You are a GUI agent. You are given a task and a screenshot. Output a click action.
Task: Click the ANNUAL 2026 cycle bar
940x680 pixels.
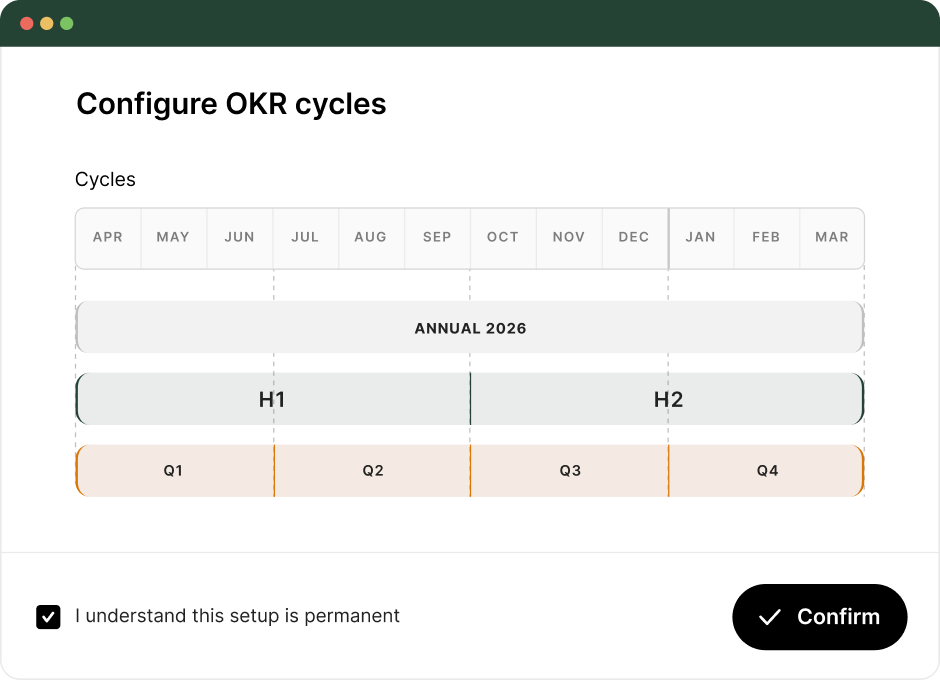pos(470,327)
